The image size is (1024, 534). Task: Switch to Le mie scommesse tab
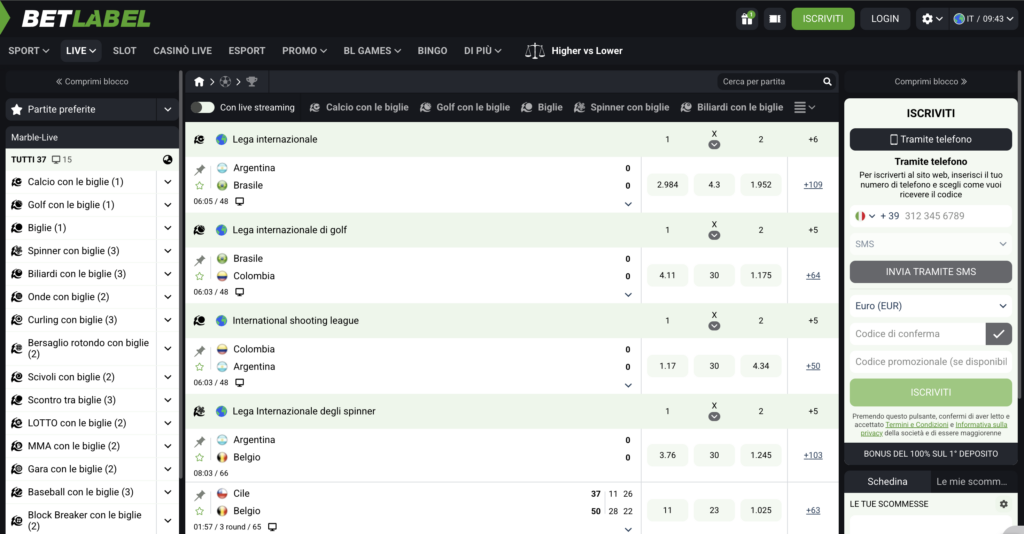971,482
